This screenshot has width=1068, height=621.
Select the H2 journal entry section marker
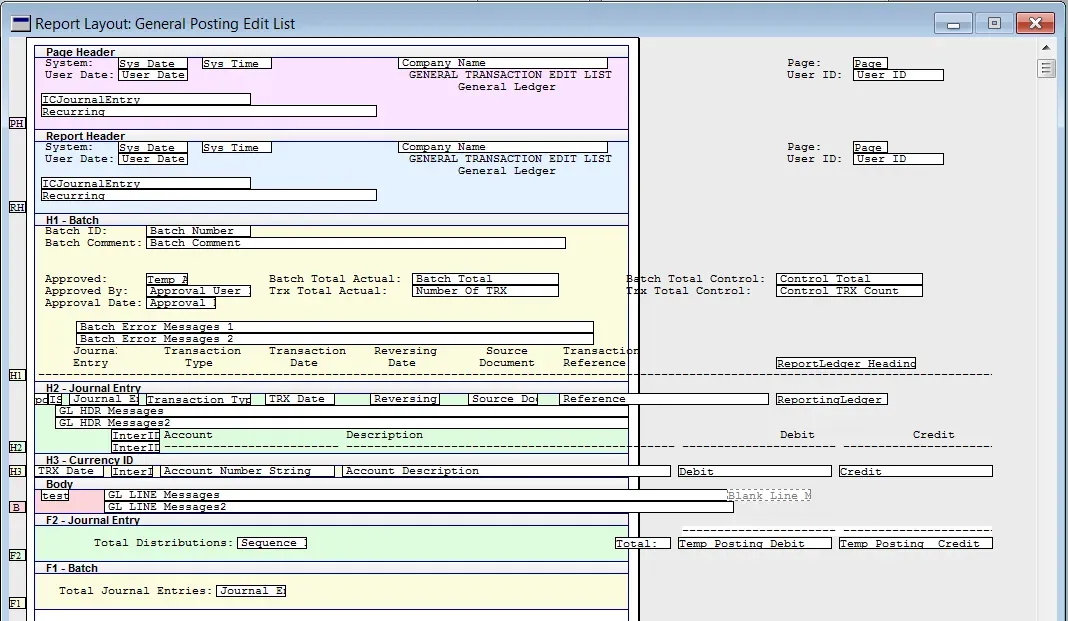point(16,447)
